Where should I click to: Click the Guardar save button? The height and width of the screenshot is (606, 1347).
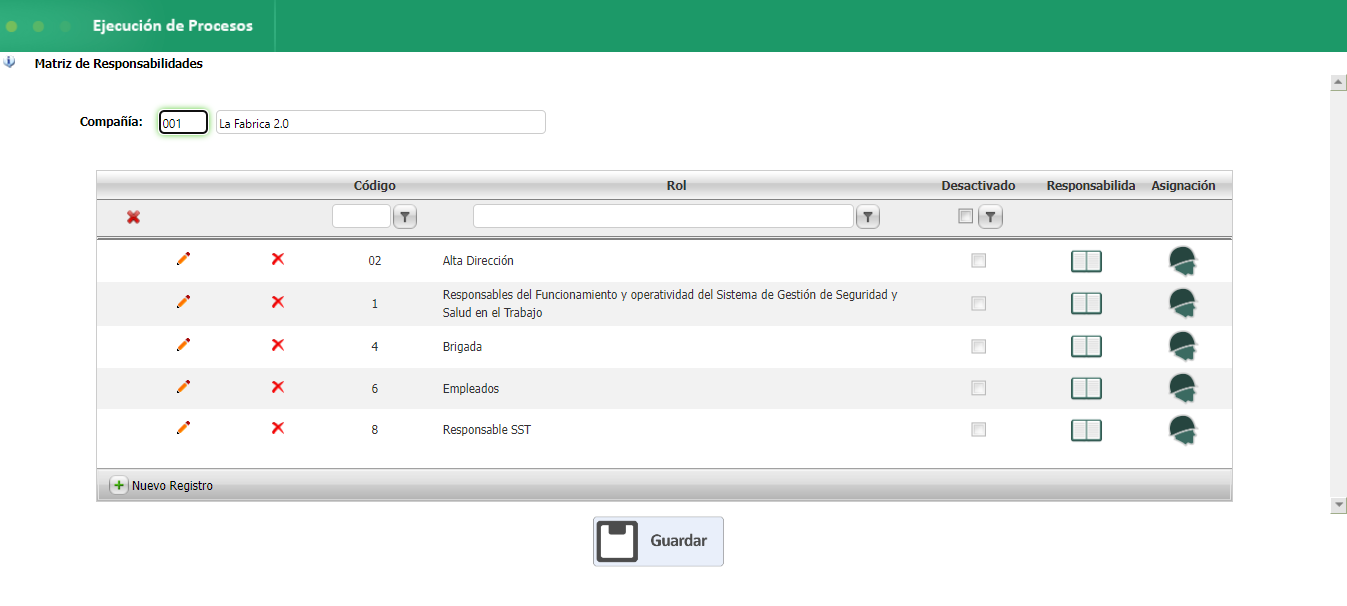click(658, 541)
